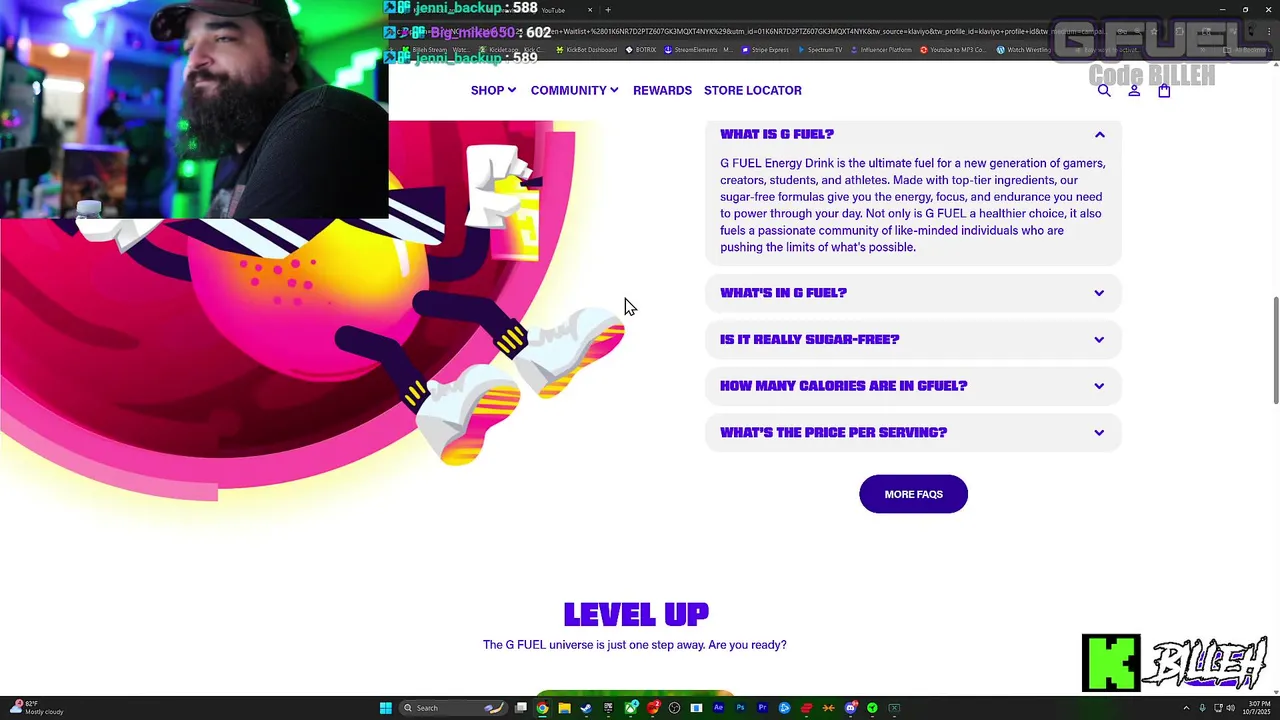Open the Xbox app on the taskbar
The height and width of the screenshot is (720, 1280).
630,708
